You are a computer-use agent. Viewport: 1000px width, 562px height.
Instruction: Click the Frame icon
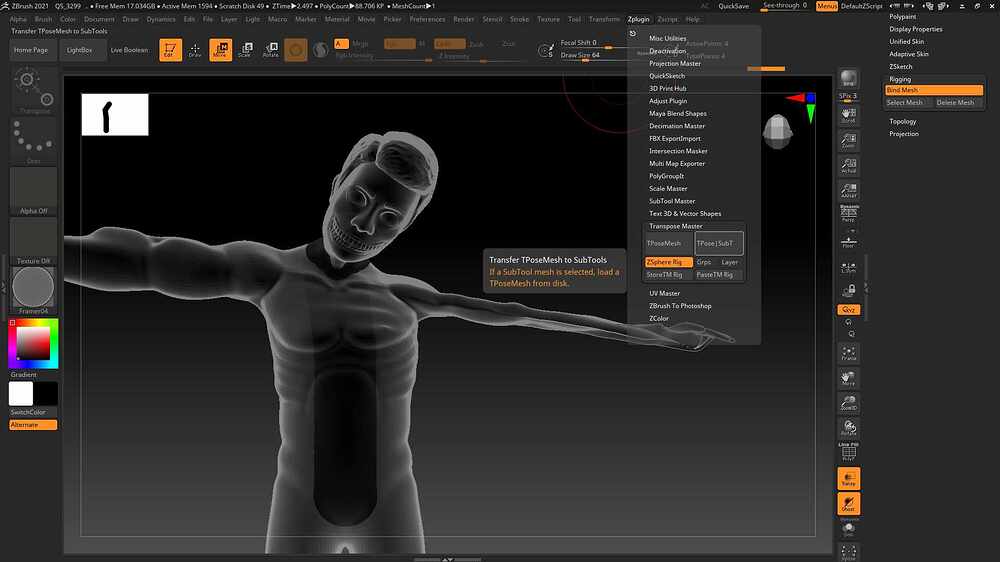[x=849, y=353]
